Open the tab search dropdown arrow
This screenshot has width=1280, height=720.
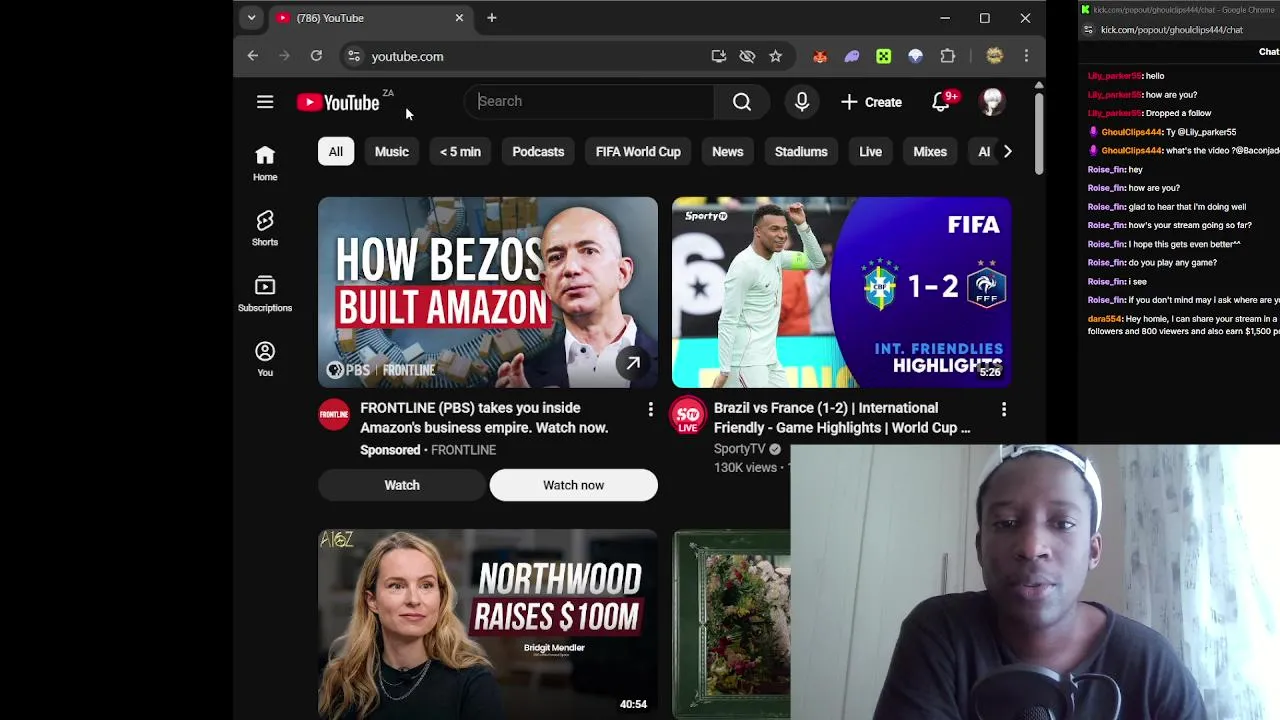coord(252,18)
